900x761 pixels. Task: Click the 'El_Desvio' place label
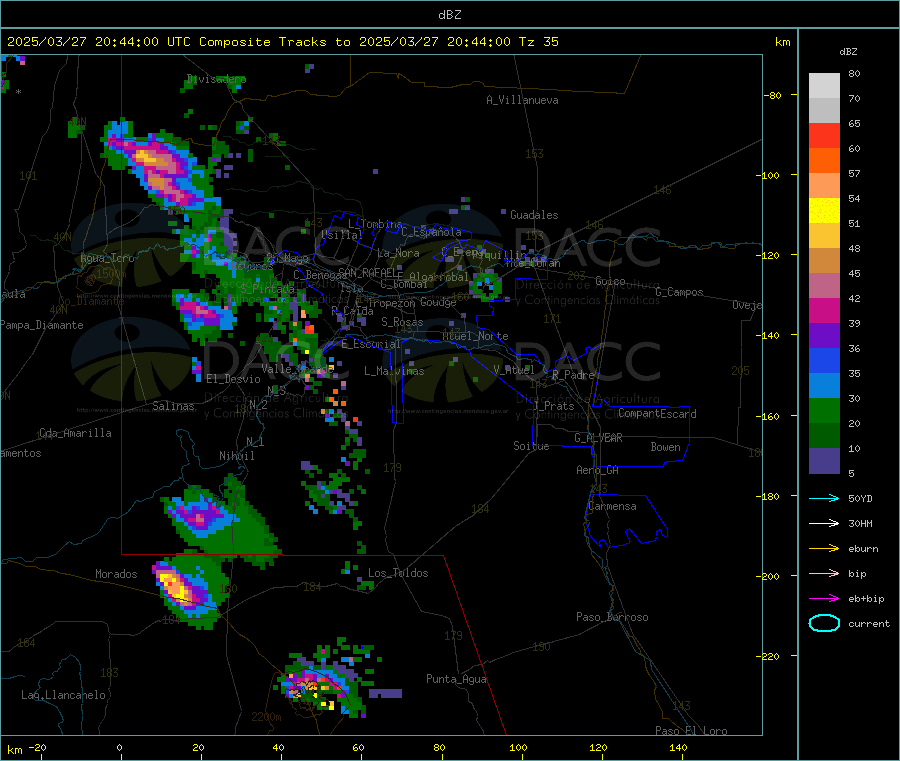click(233, 379)
